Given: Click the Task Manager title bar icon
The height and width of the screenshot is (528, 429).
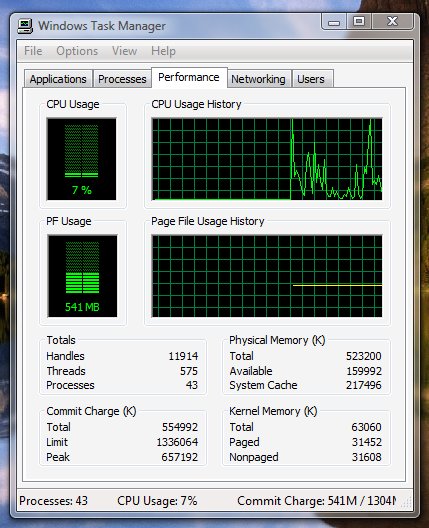Looking at the screenshot, I should pos(25,26).
